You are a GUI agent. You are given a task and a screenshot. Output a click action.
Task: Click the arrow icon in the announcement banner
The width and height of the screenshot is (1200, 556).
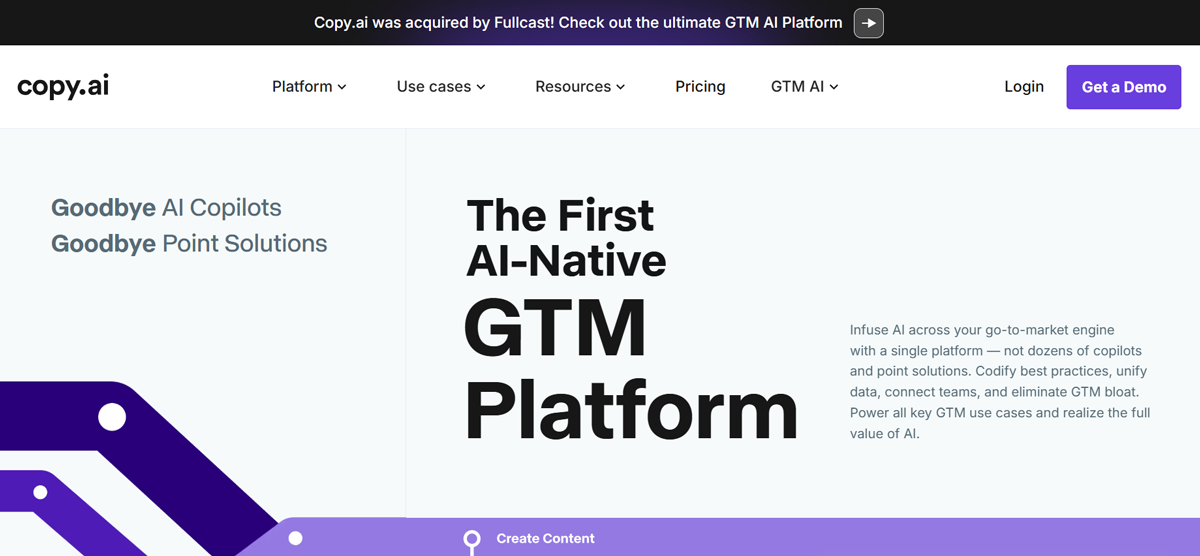(x=868, y=22)
